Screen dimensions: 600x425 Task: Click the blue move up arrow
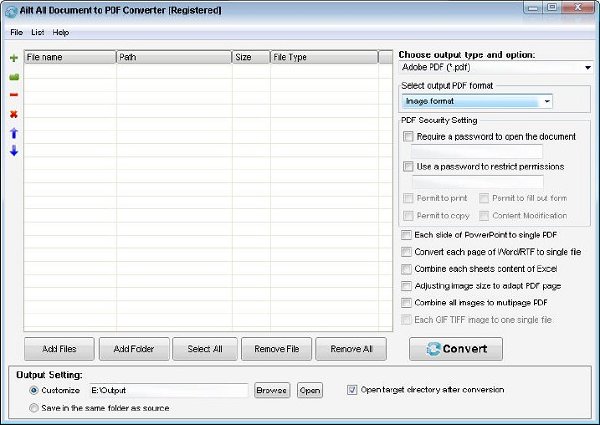tap(14, 133)
